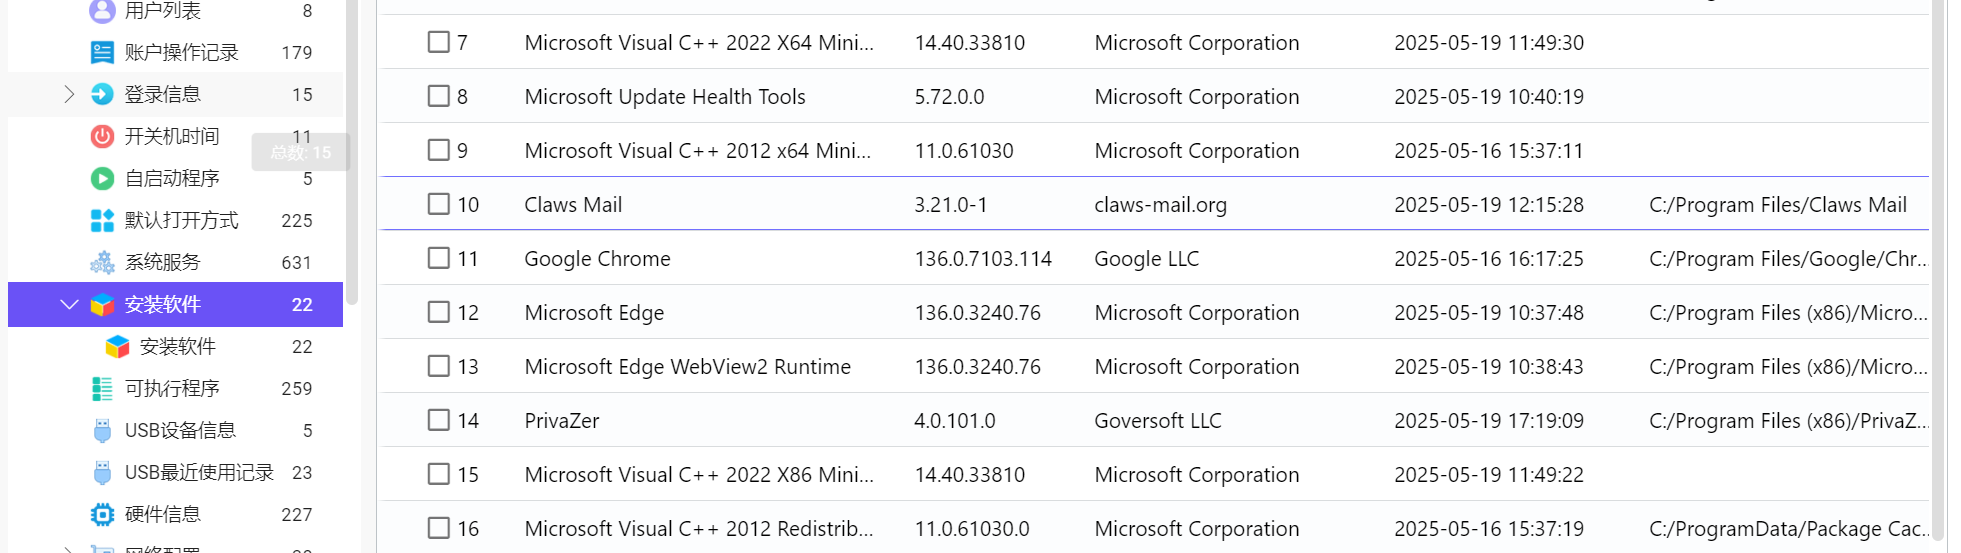Select USB最近使用记录 in the sidebar
Screen dimensions: 1961x553
point(199,472)
